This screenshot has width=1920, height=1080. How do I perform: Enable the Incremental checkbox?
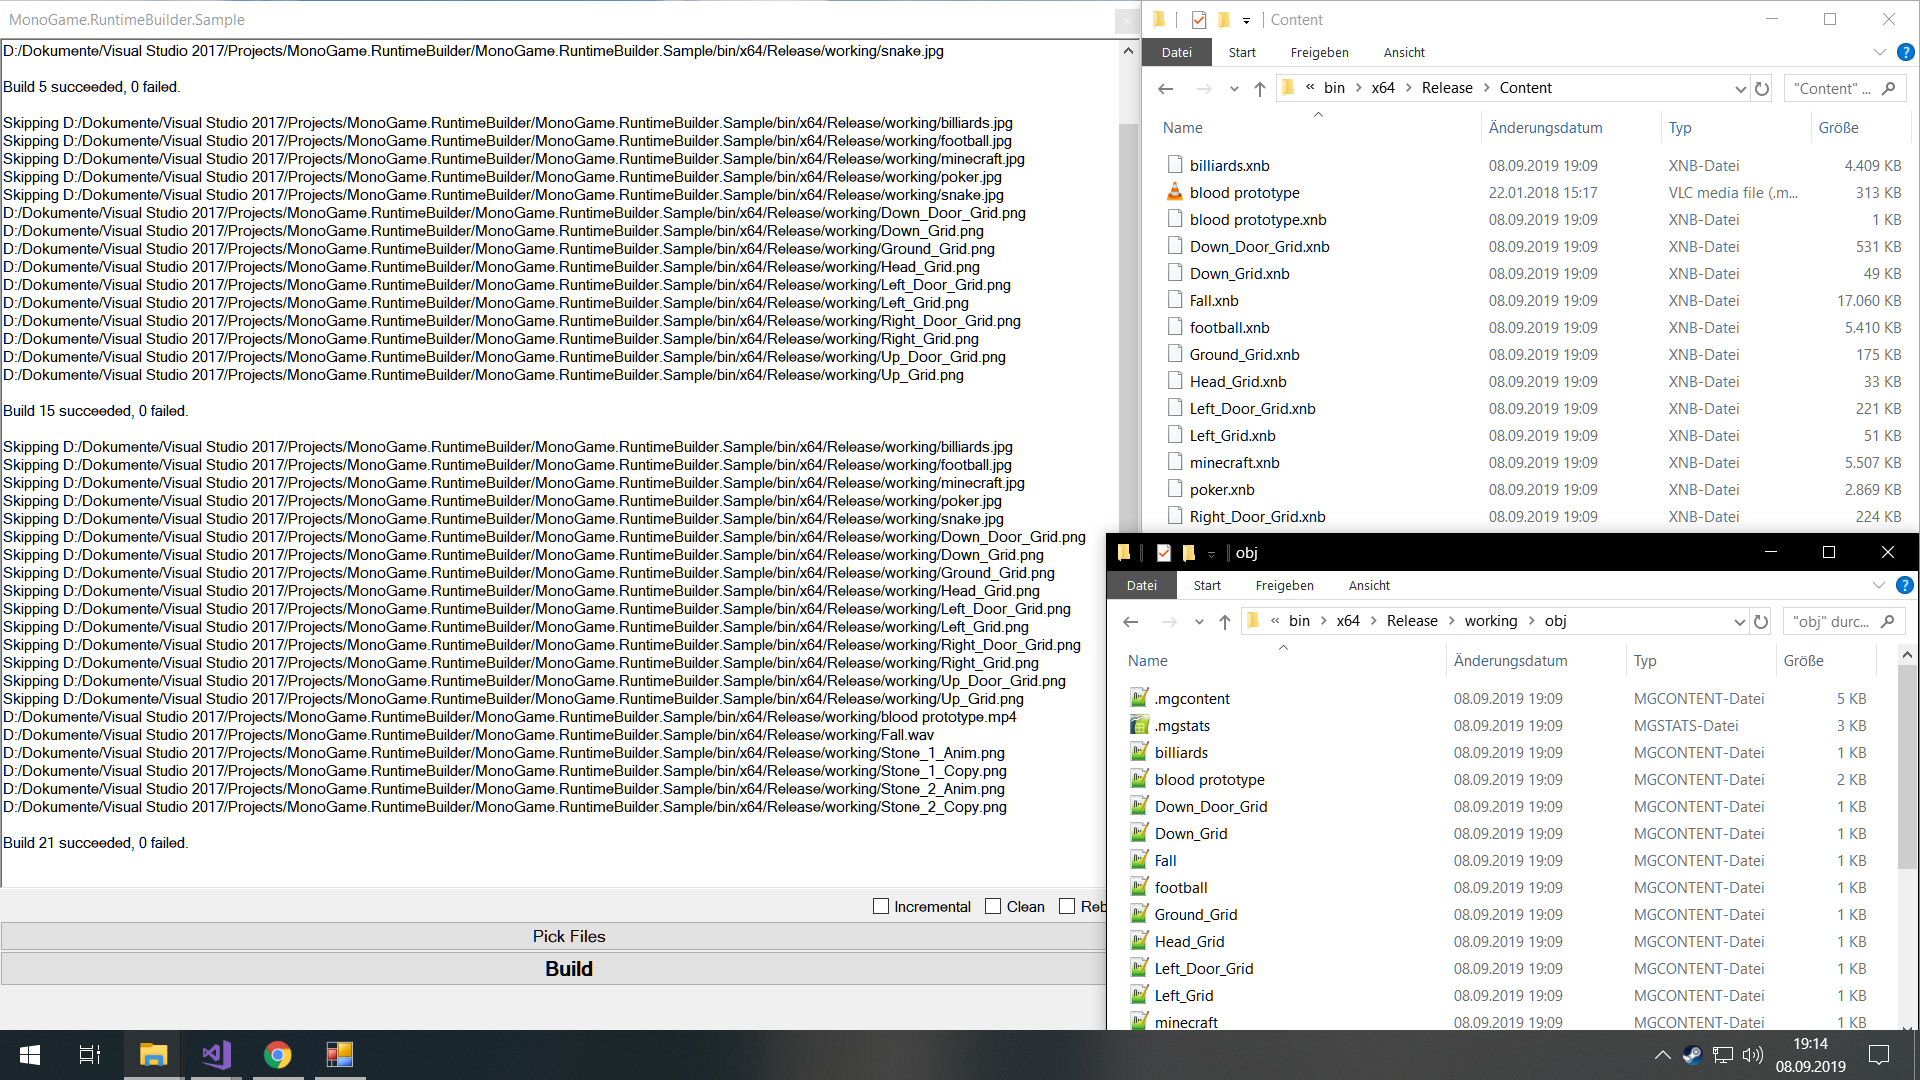point(881,906)
